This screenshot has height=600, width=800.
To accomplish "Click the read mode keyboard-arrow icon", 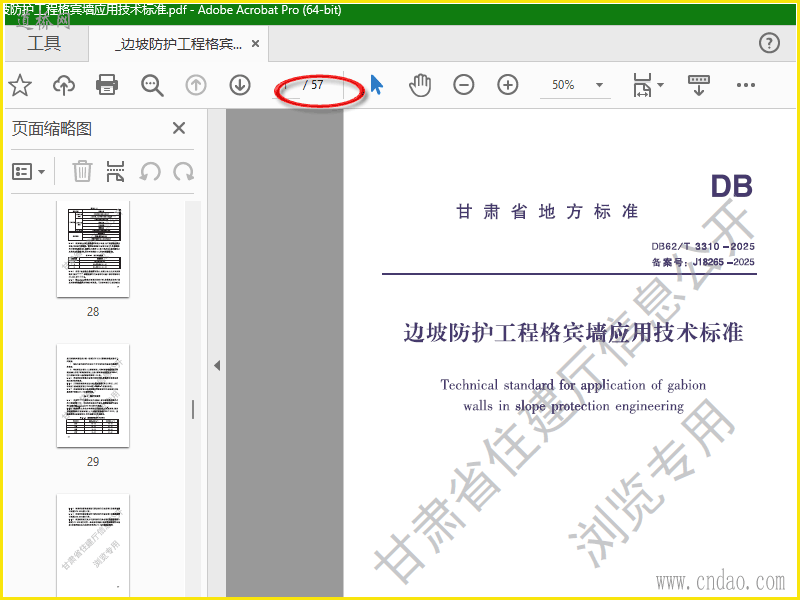I will point(699,85).
